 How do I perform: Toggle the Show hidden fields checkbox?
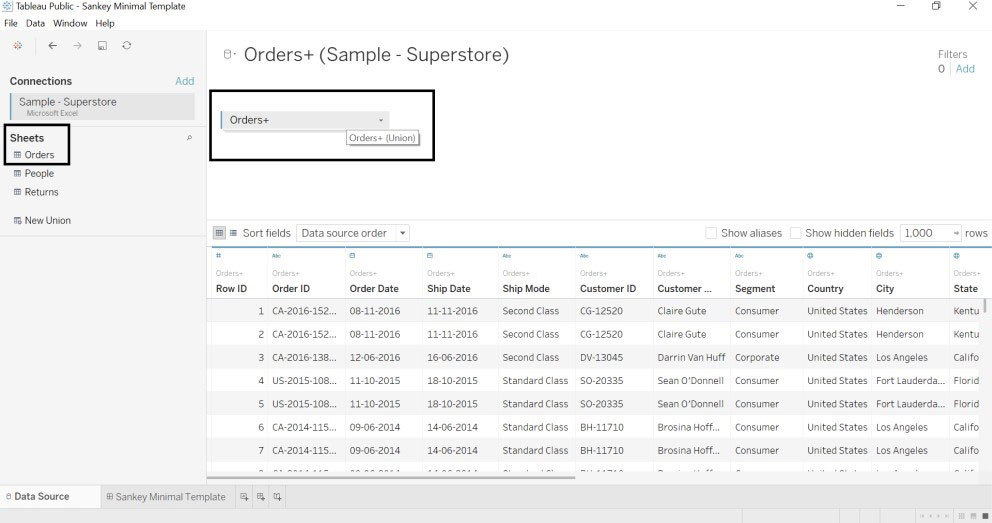(x=795, y=233)
